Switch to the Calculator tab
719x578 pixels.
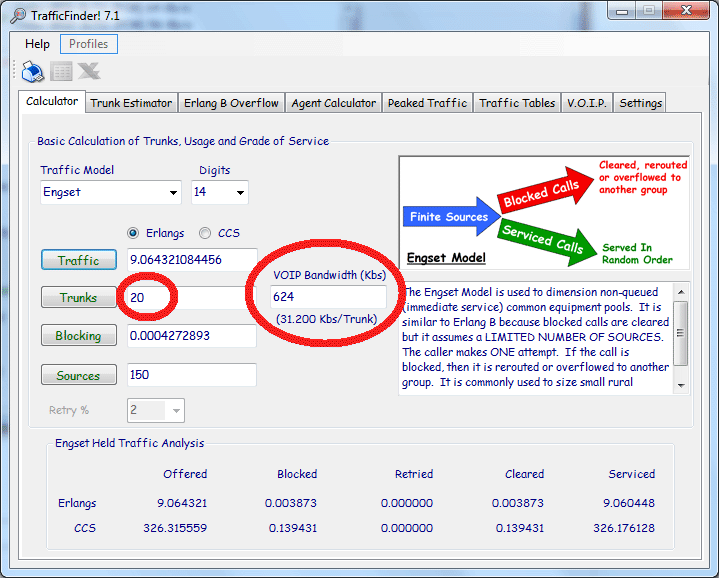[x=52, y=101]
